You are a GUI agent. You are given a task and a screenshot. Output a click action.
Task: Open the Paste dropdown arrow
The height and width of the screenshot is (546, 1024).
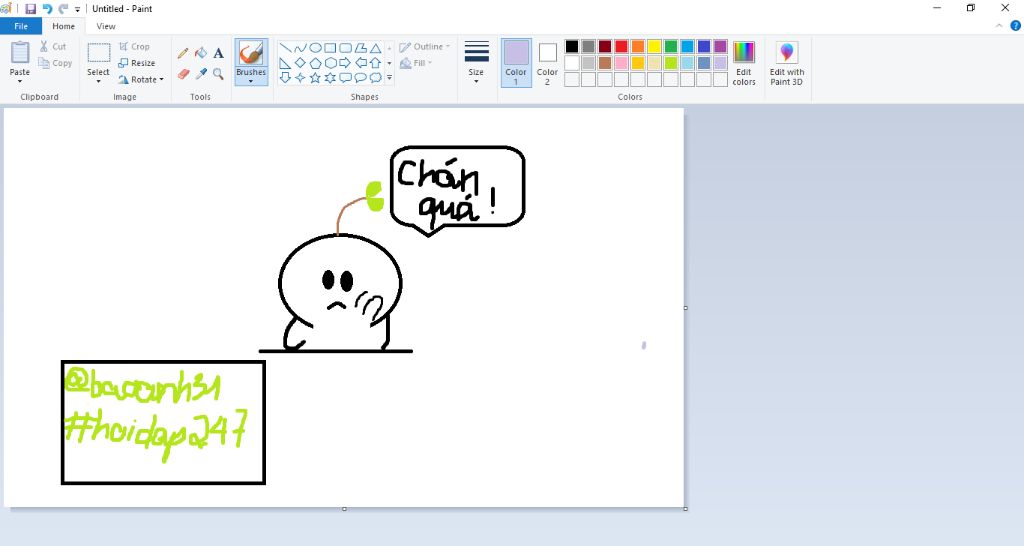[x=20, y=81]
